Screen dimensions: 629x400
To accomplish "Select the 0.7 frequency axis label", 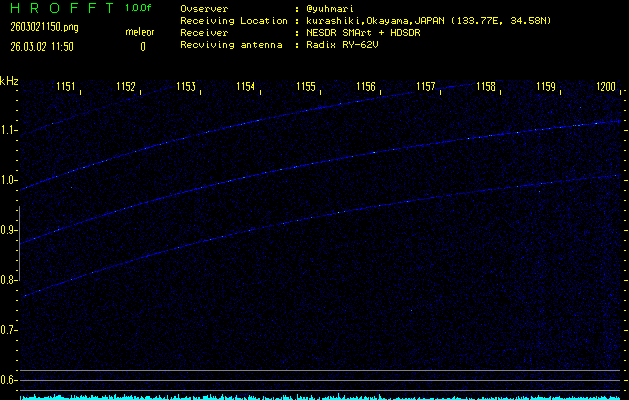I will click(9, 330).
